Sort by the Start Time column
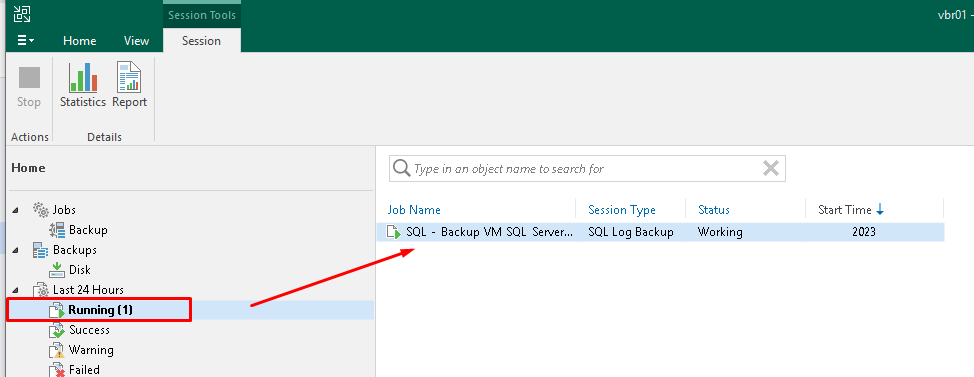 (x=845, y=210)
